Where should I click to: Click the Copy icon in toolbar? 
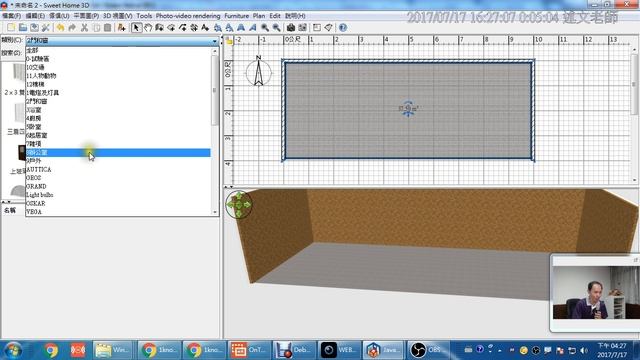[96, 28]
